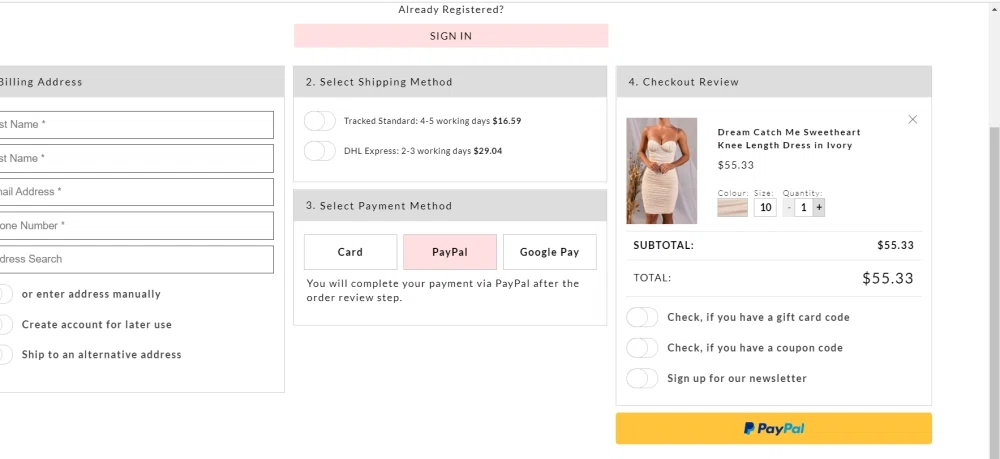Decrease quantity with the minus button
The image size is (1000, 459).
[788, 208]
